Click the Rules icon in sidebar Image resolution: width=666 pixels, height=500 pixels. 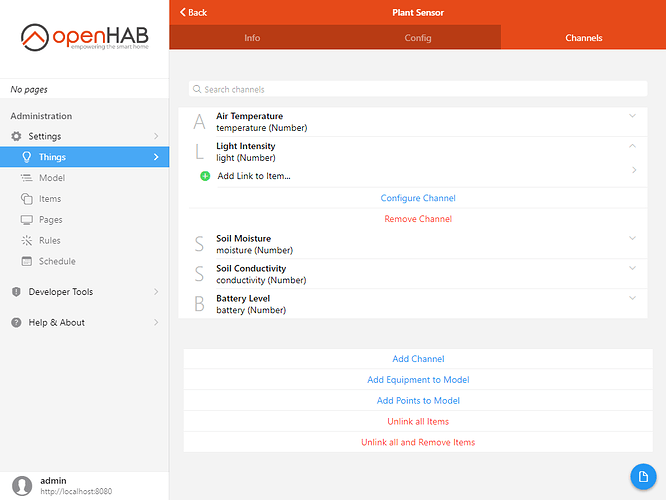27,241
